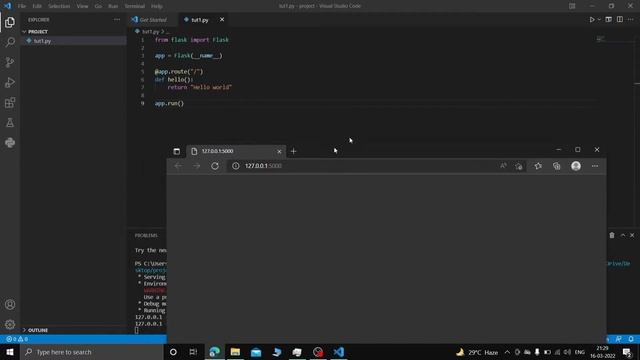Open browser profile avatar

(x=576, y=166)
